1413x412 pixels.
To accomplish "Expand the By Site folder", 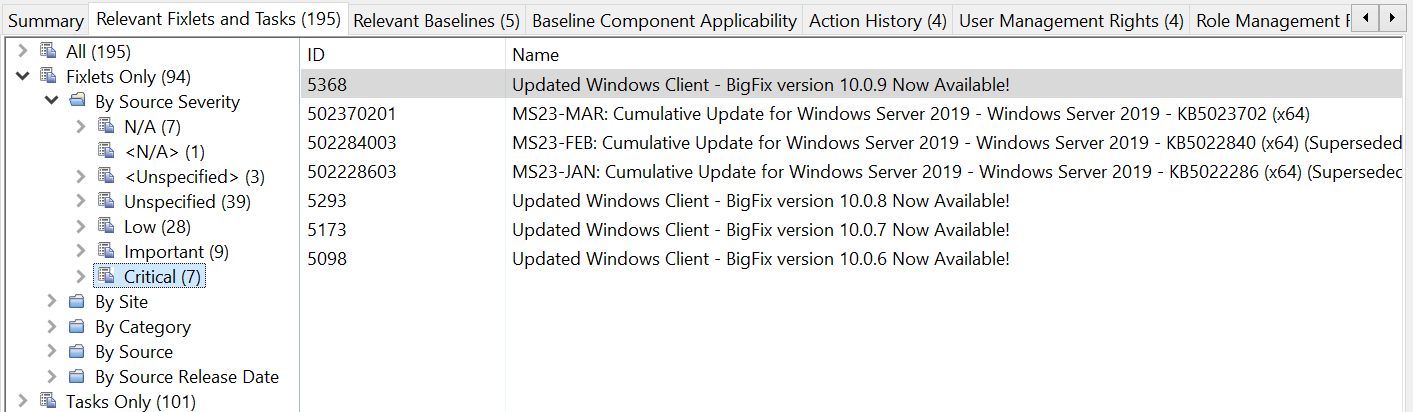I will [x=52, y=302].
